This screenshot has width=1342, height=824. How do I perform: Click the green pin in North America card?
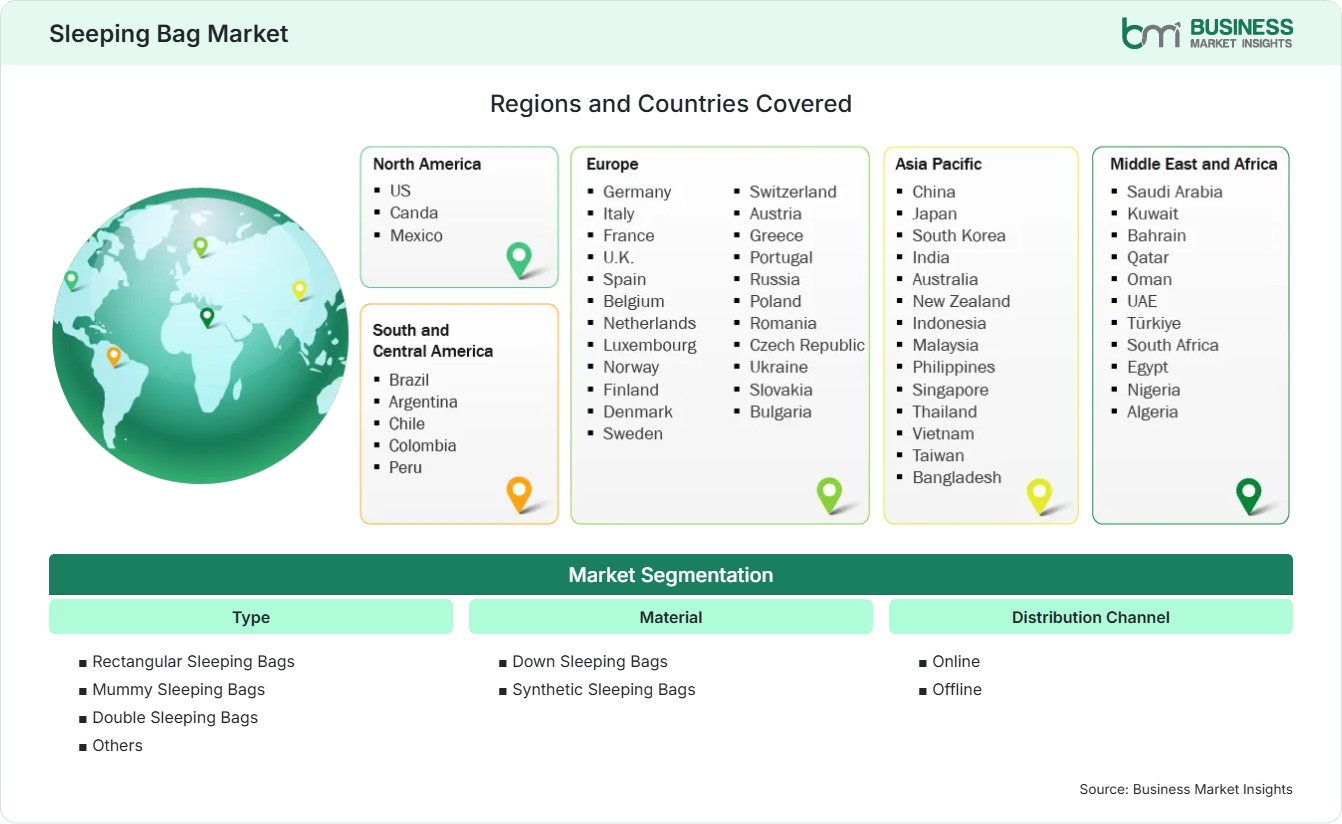519,259
